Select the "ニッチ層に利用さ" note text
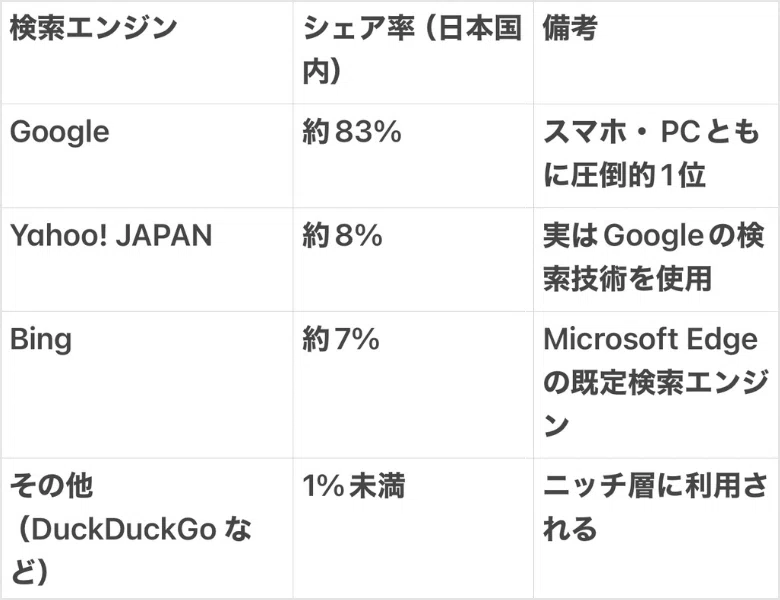This screenshot has width=780, height=600. point(655,486)
